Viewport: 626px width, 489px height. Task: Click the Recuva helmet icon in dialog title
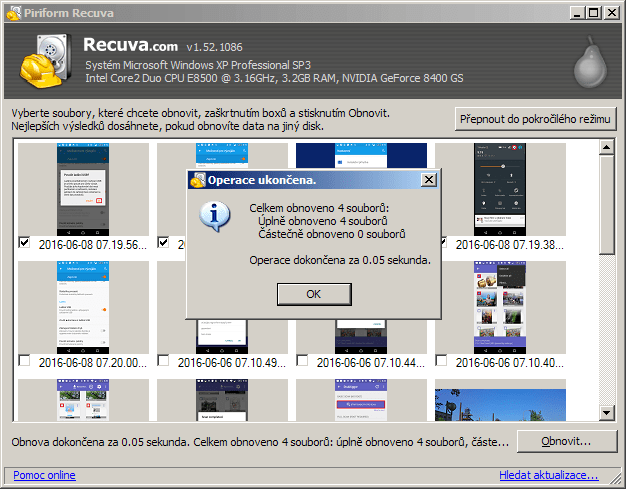[x=198, y=180]
